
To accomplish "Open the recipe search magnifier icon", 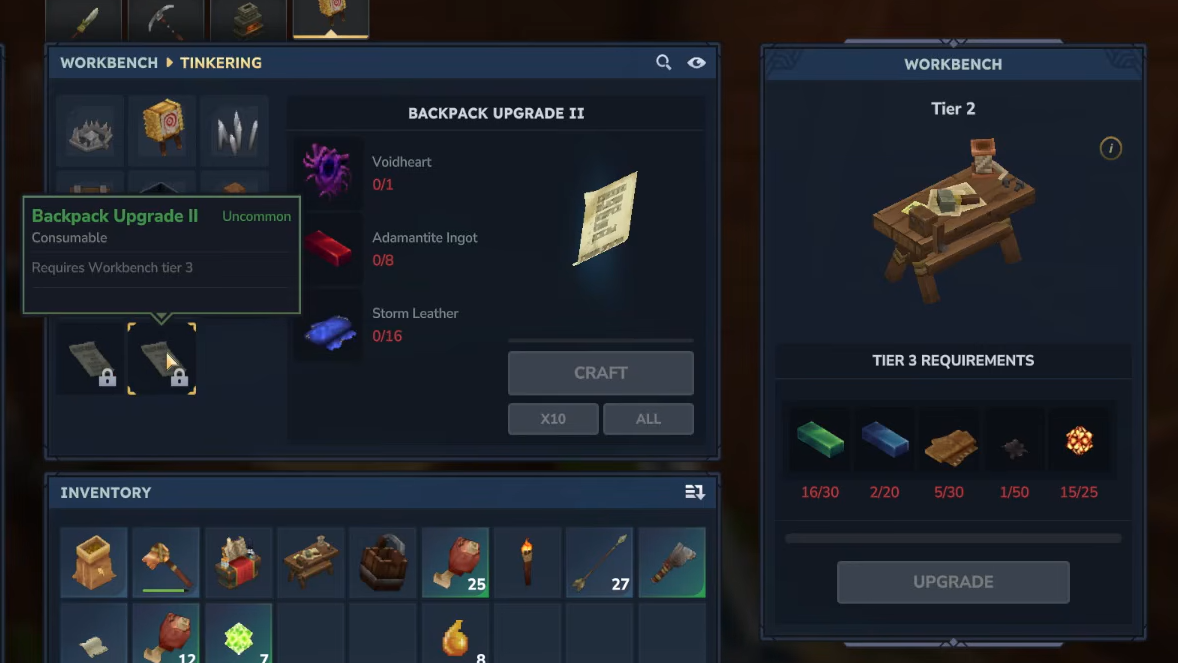I will (663, 62).
